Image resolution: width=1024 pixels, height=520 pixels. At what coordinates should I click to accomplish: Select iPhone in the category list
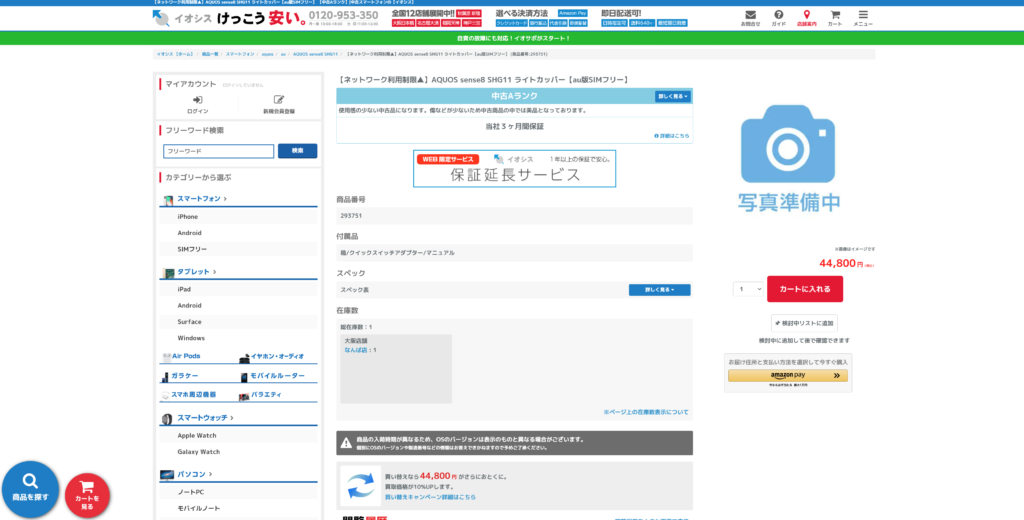click(188, 216)
